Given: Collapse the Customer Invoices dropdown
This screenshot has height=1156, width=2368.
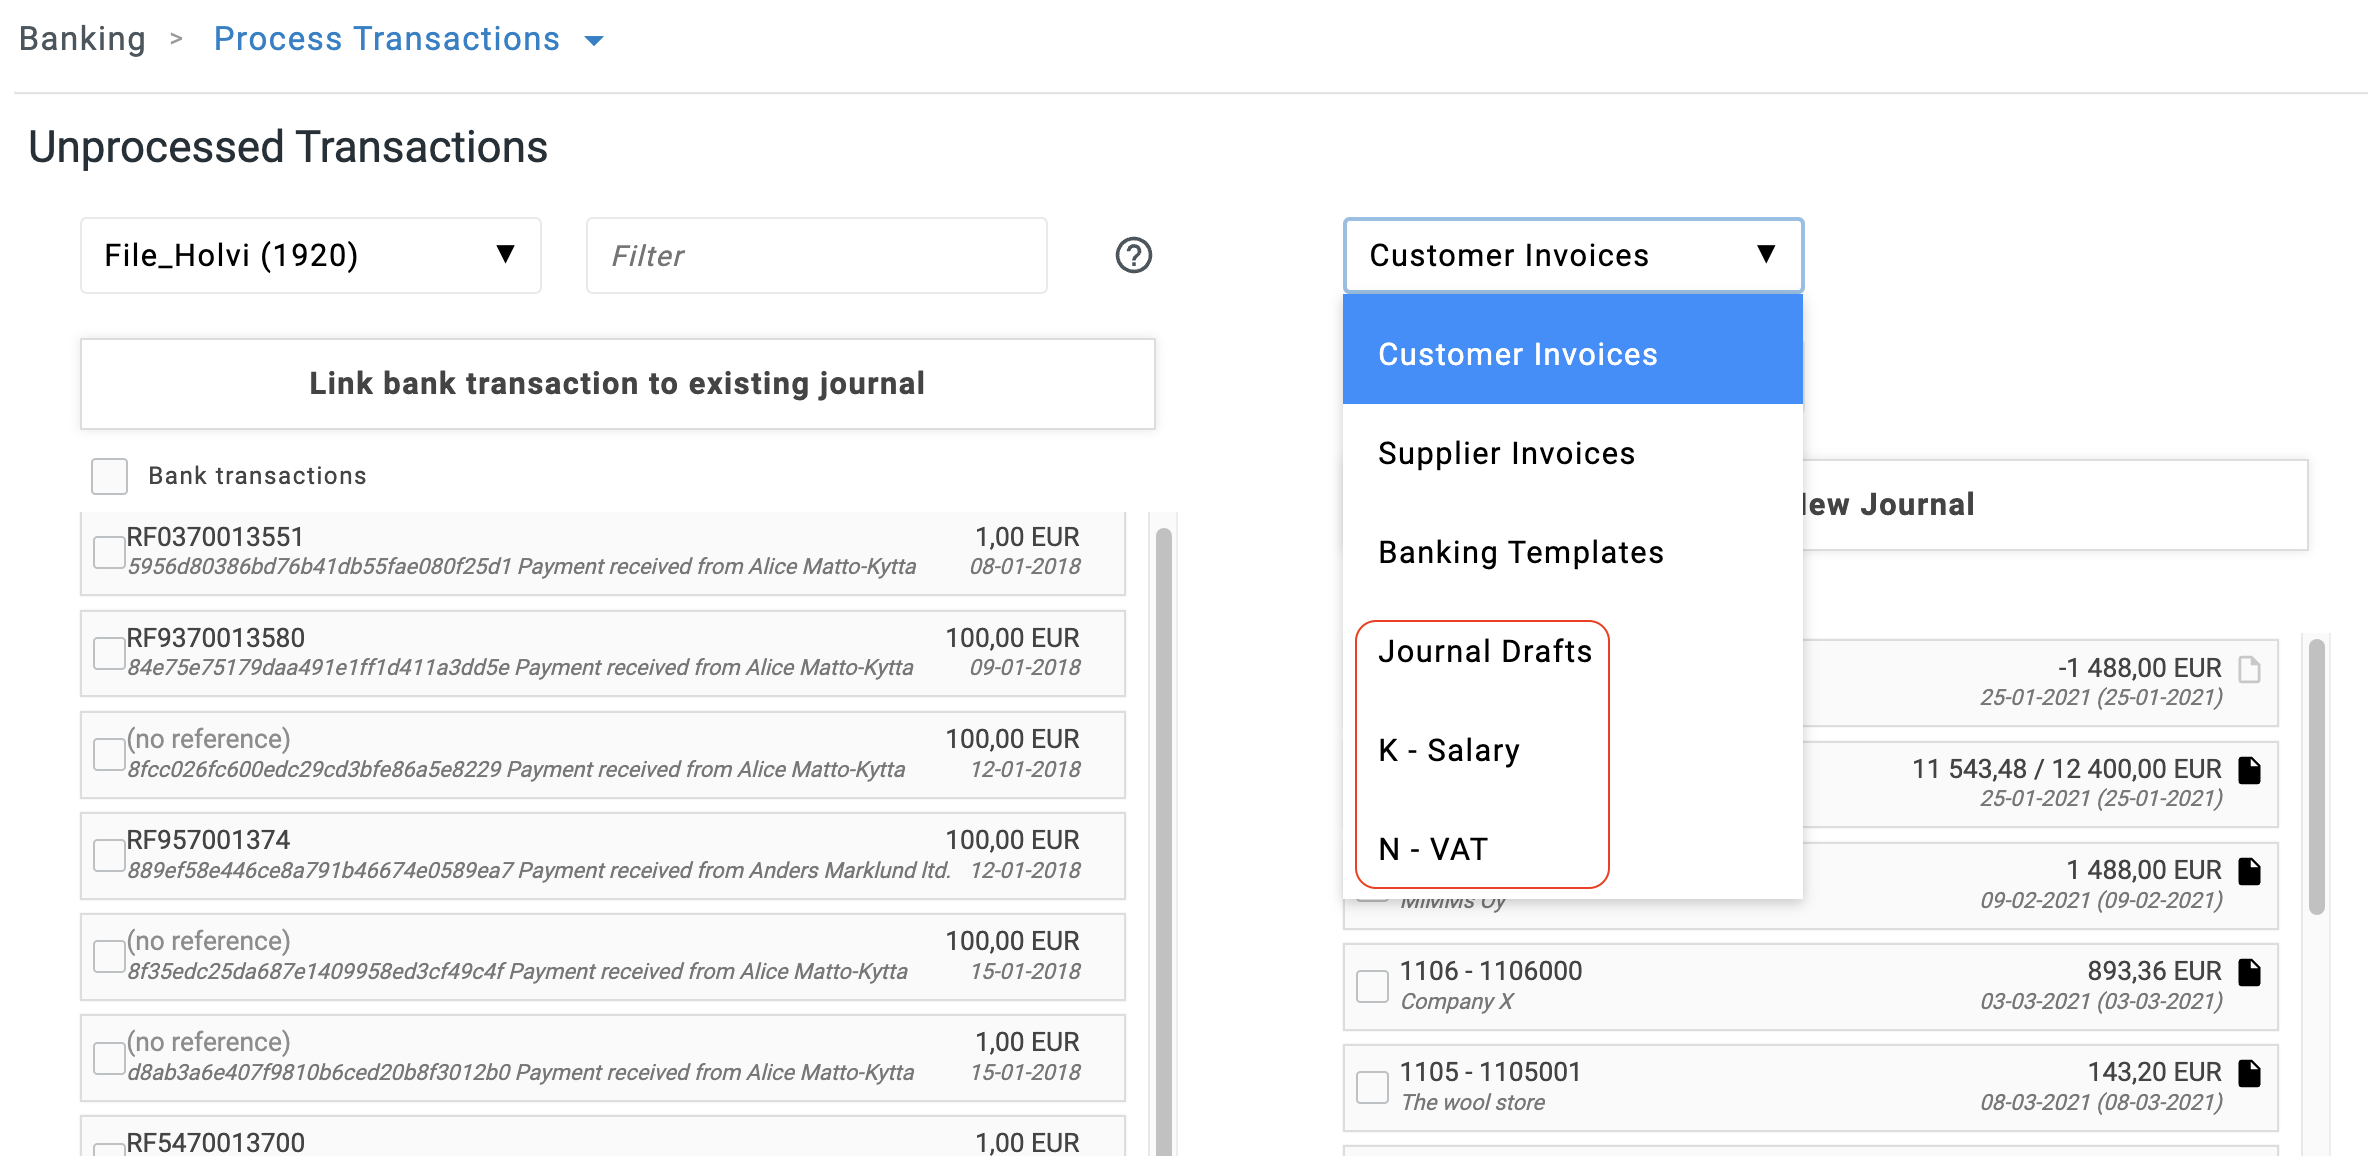Looking at the screenshot, I should 1572,255.
